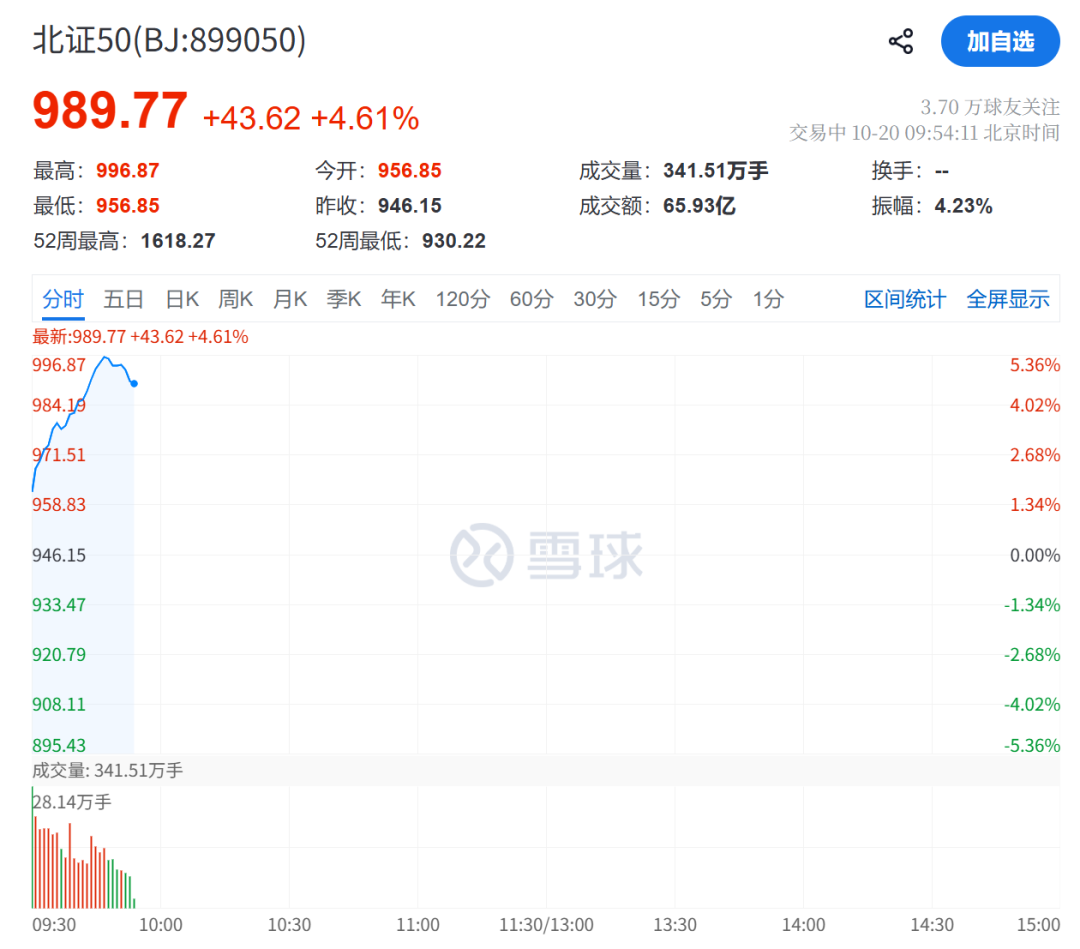Click the 5.36% right axis label

coord(1035,364)
